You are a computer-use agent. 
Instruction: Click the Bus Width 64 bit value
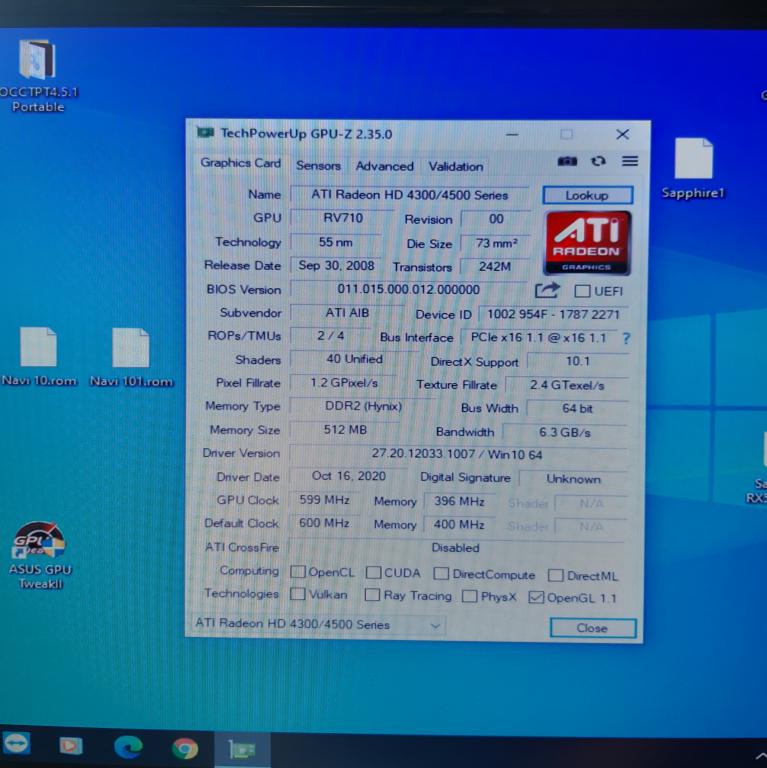(x=577, y=408)
